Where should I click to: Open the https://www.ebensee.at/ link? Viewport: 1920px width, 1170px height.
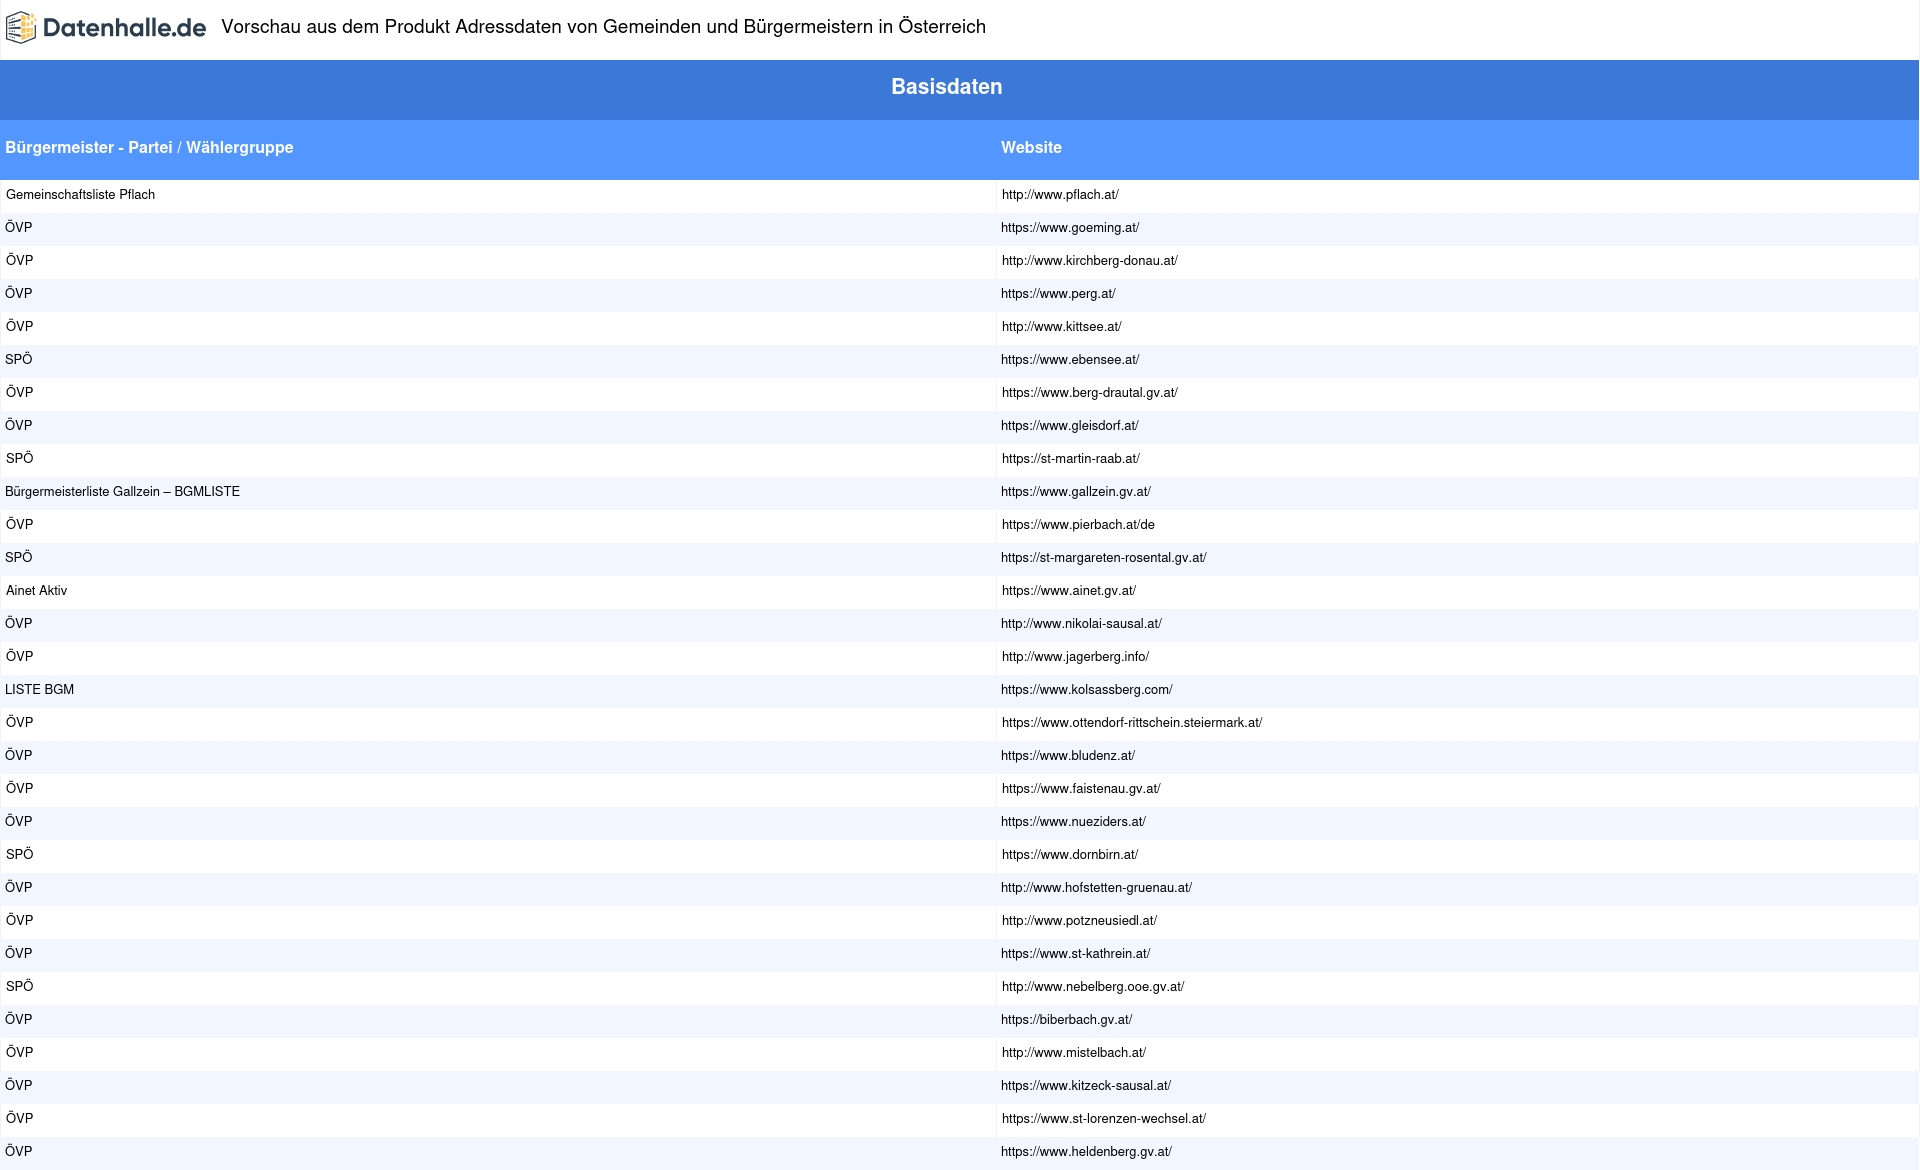click(x=1070, y=360)
